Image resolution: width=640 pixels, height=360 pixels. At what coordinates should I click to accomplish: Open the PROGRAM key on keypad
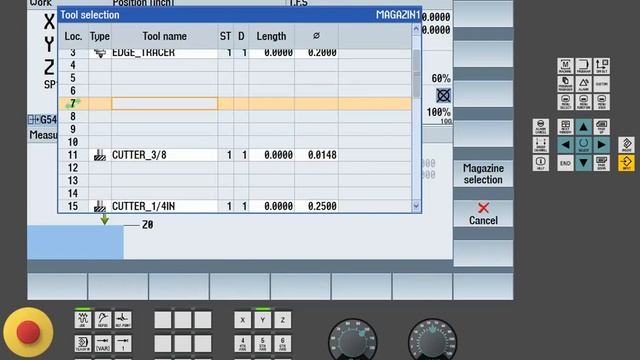click(583, 66)
